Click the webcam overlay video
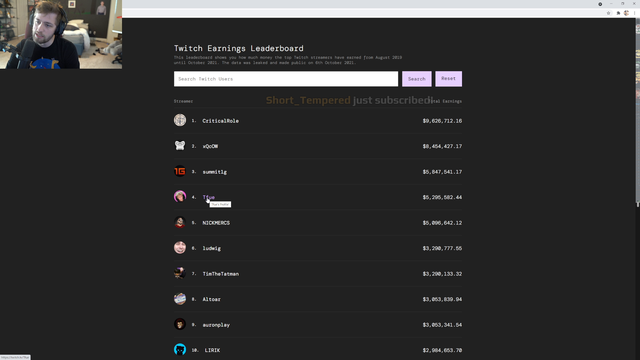 pyautogui.click(x=61, y=34)
